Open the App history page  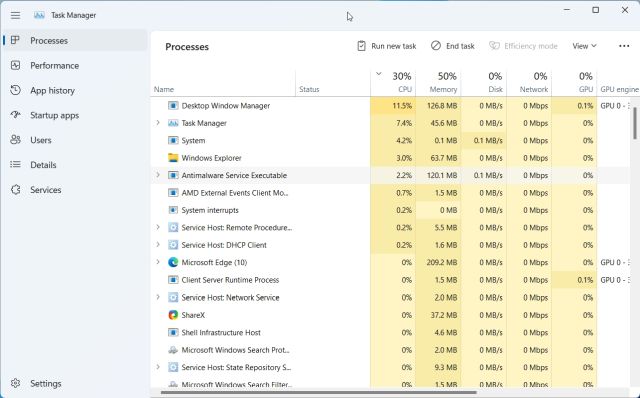point(75,90)
